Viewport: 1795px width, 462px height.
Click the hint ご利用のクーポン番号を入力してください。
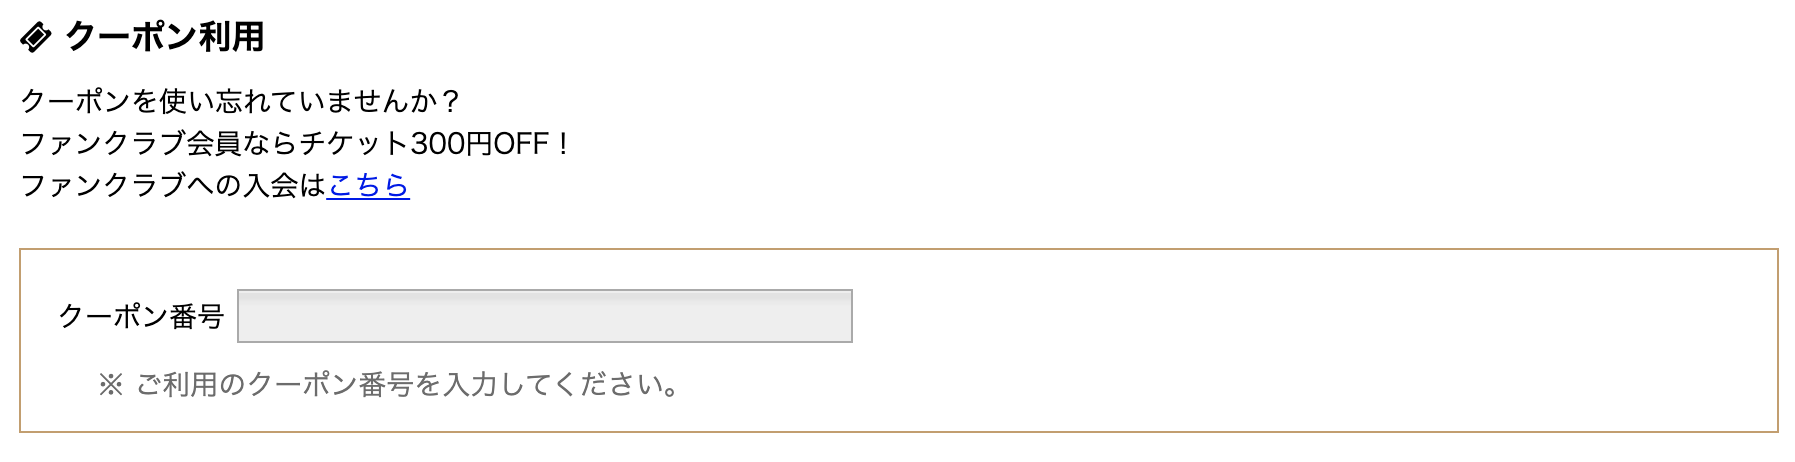[409, 385]
